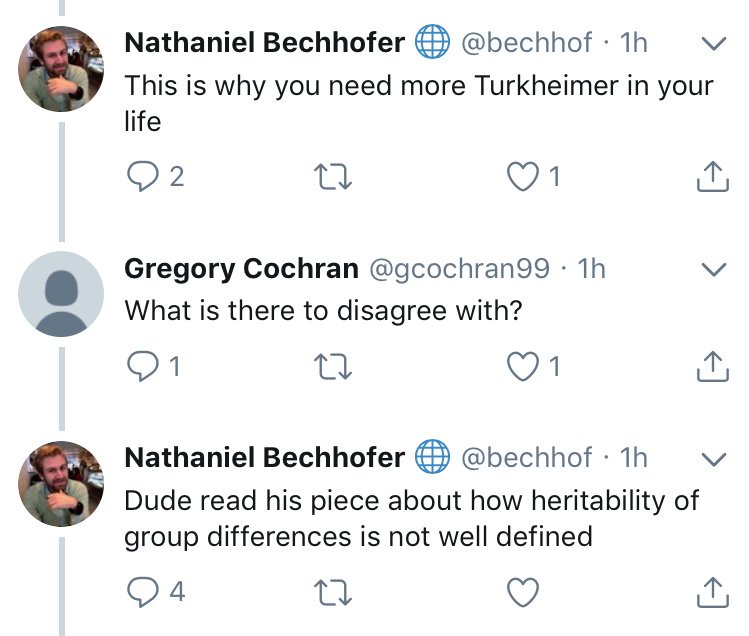View Gregory Cochran's default avatar
Screen dimensions: 749x636
pos(61,294)
